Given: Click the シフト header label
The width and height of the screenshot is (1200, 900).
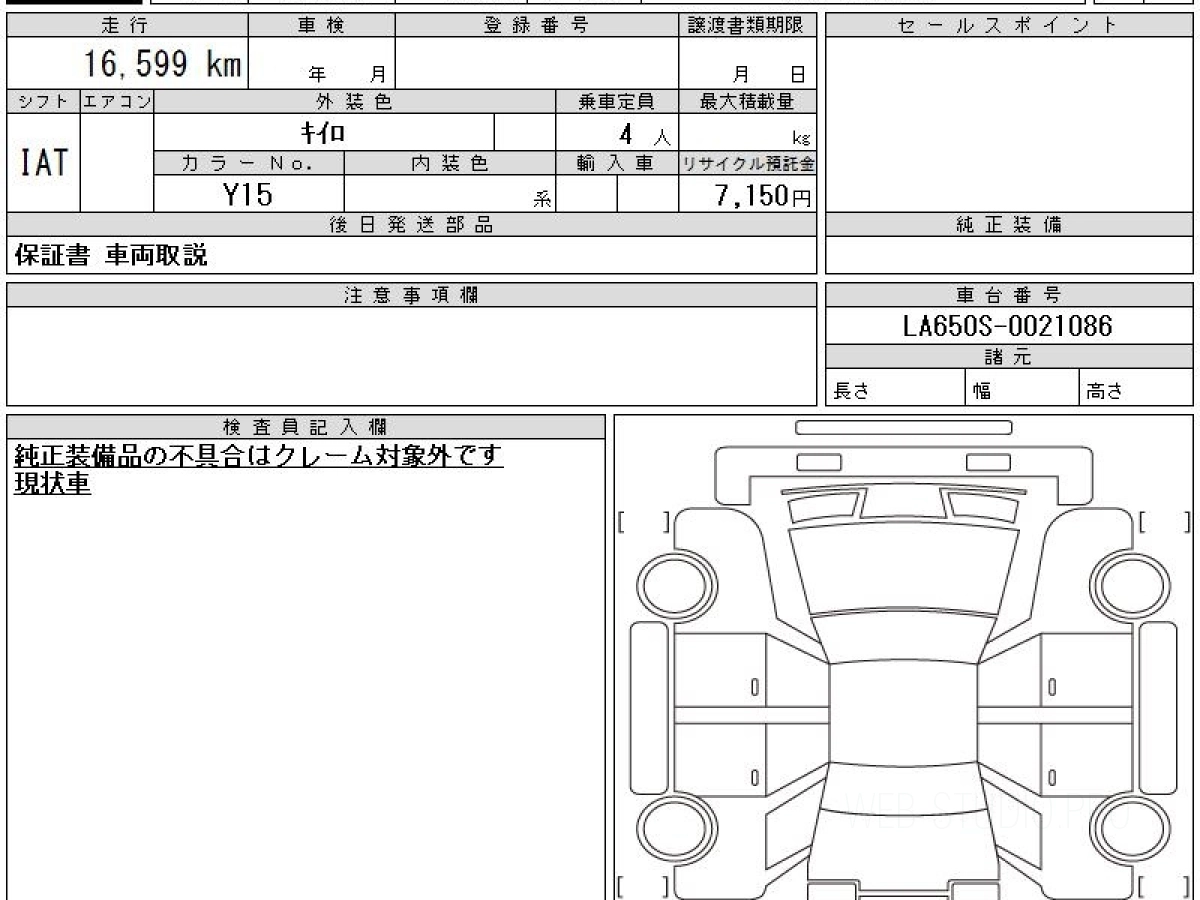Looking at the screenshot, I should point(43,101).
